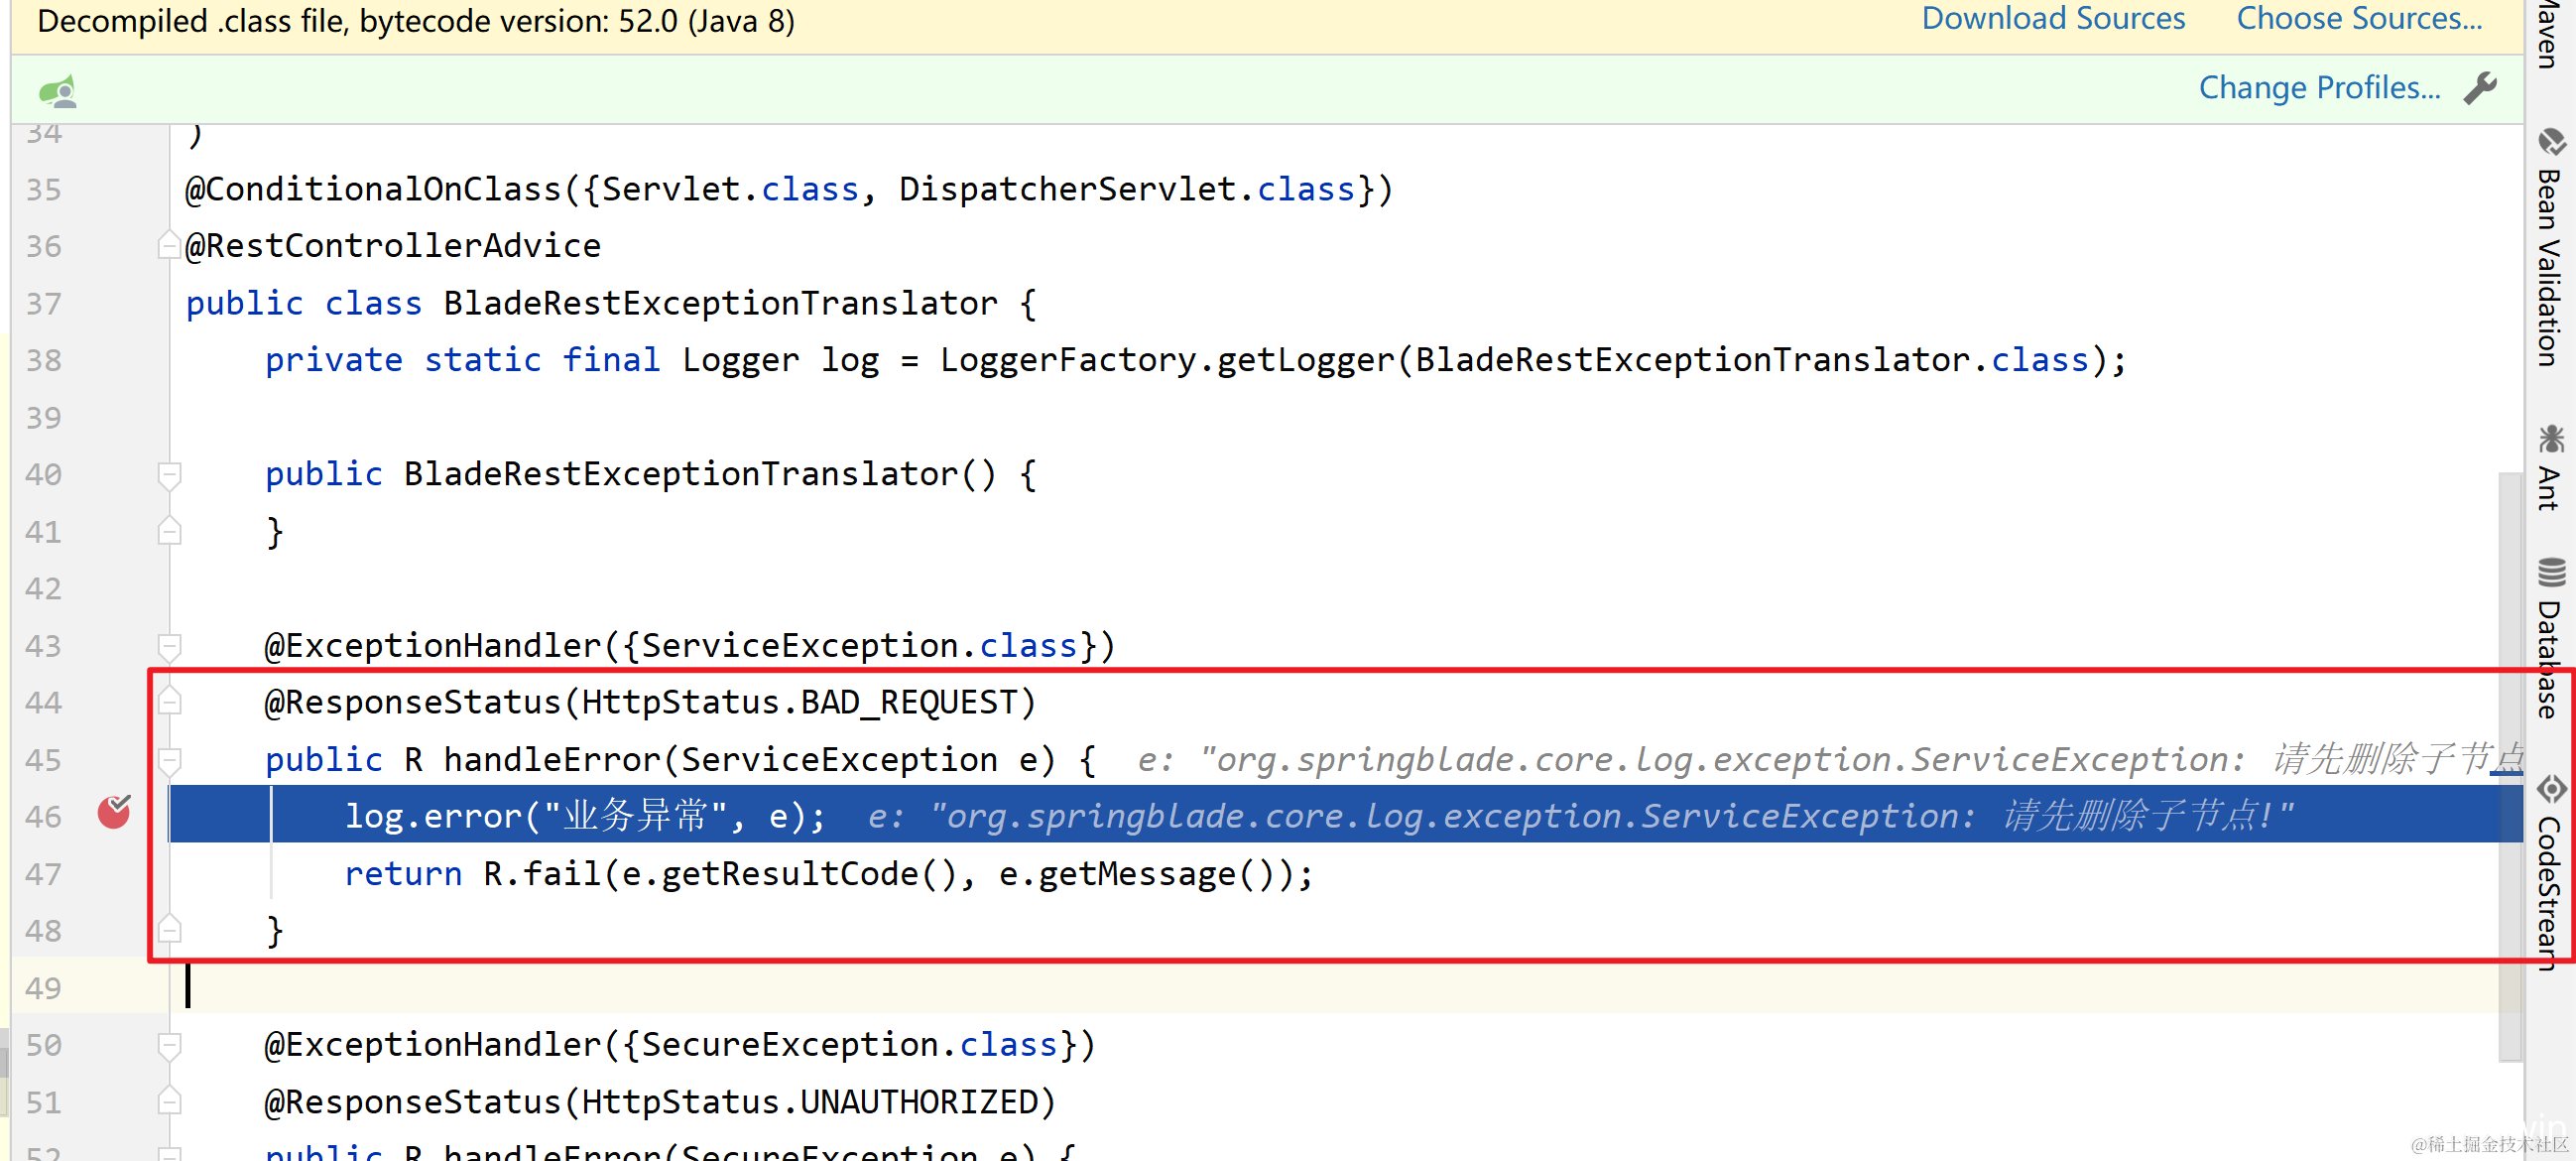Click Download Sources link
Image resolution: width=2576 pixels, height=1161 pixels.
point(2052,19)
